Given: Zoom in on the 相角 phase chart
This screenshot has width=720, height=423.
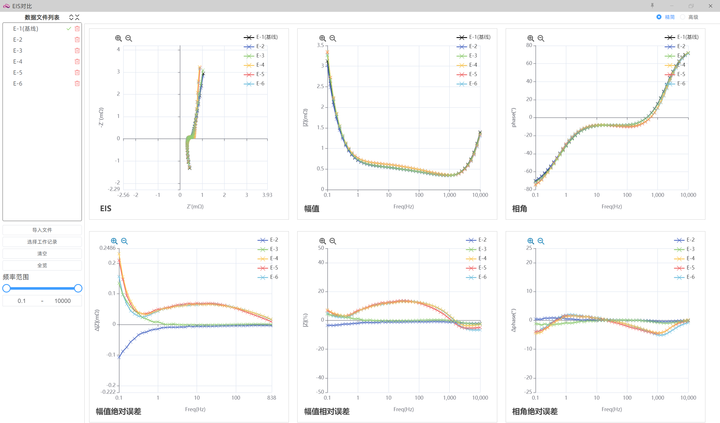Looking at the screenshot, I should click(x=531, y=39).
